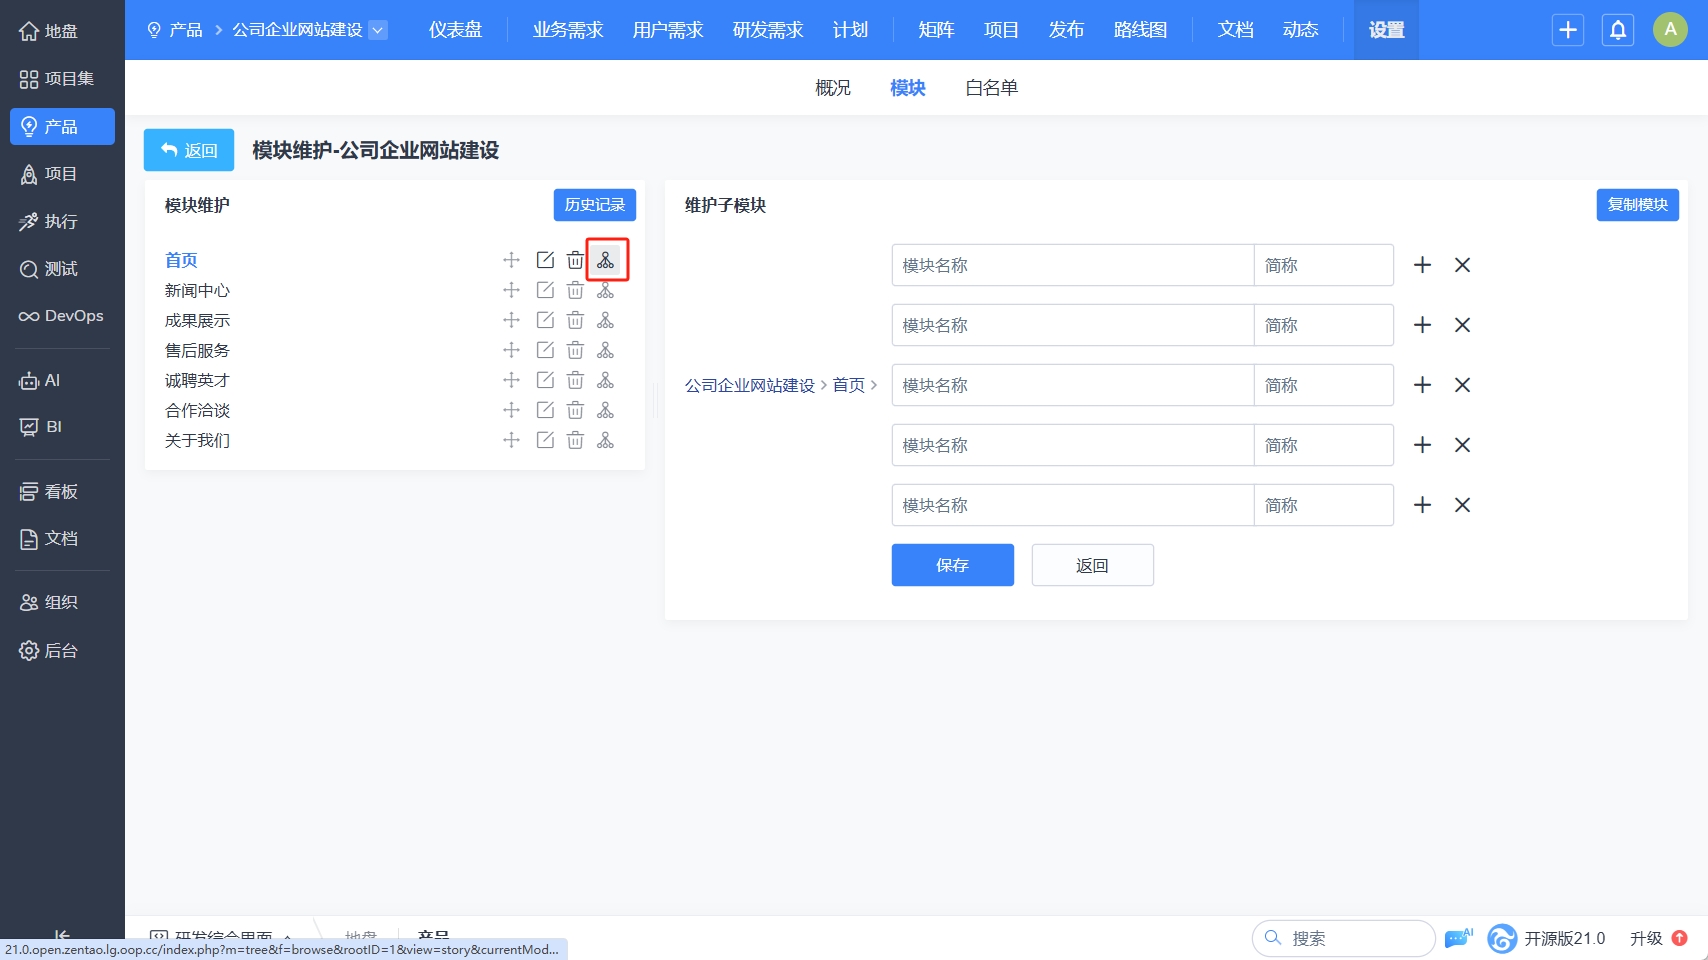
Task: Open the user avatar menu
Action: coord(1670,30)
